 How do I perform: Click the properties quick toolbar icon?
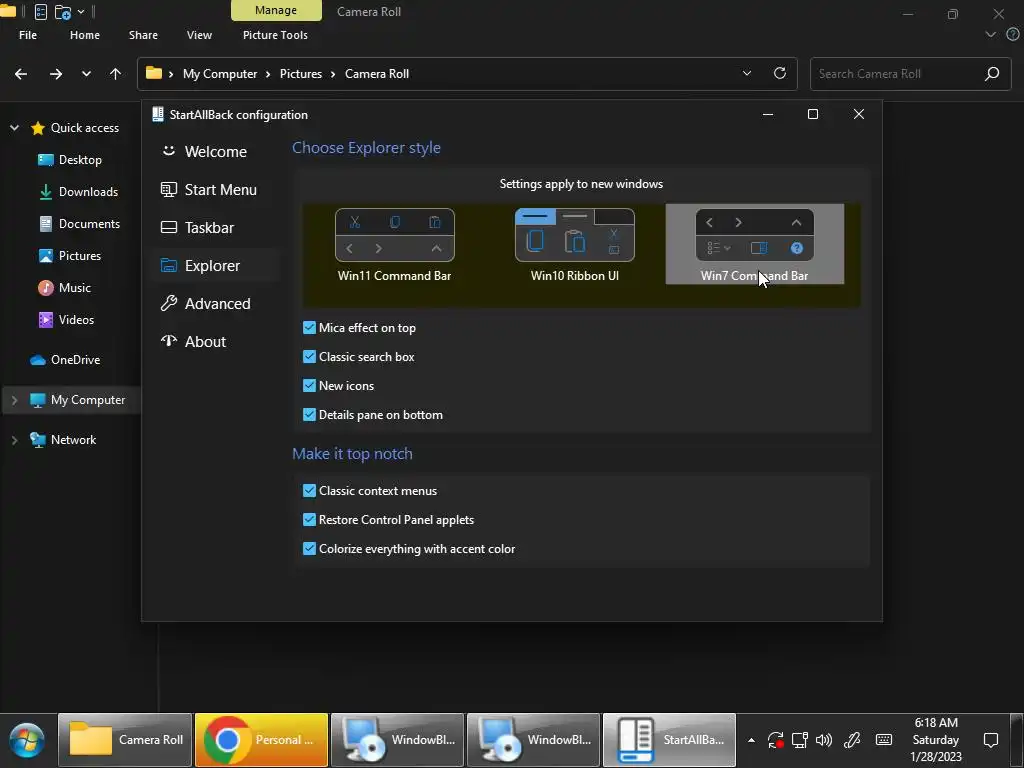(40, 11)
